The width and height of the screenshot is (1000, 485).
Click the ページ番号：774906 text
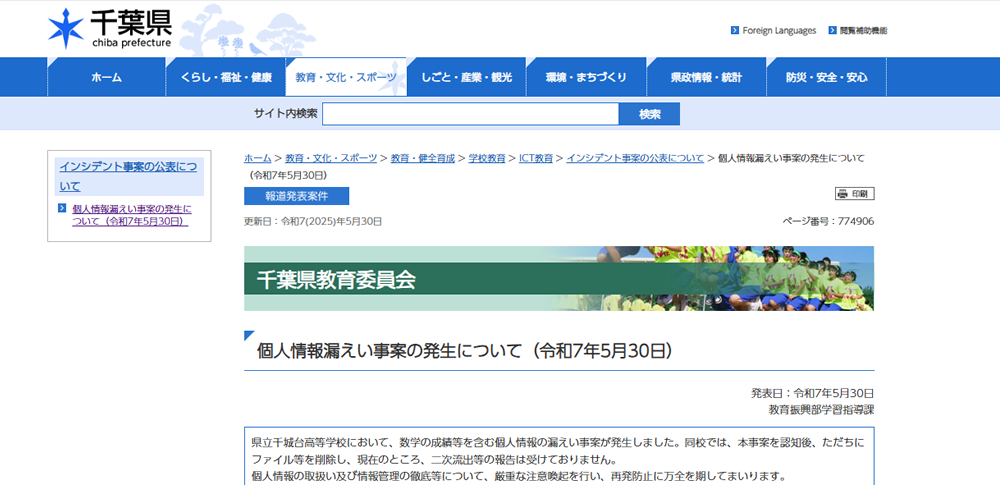828,221
